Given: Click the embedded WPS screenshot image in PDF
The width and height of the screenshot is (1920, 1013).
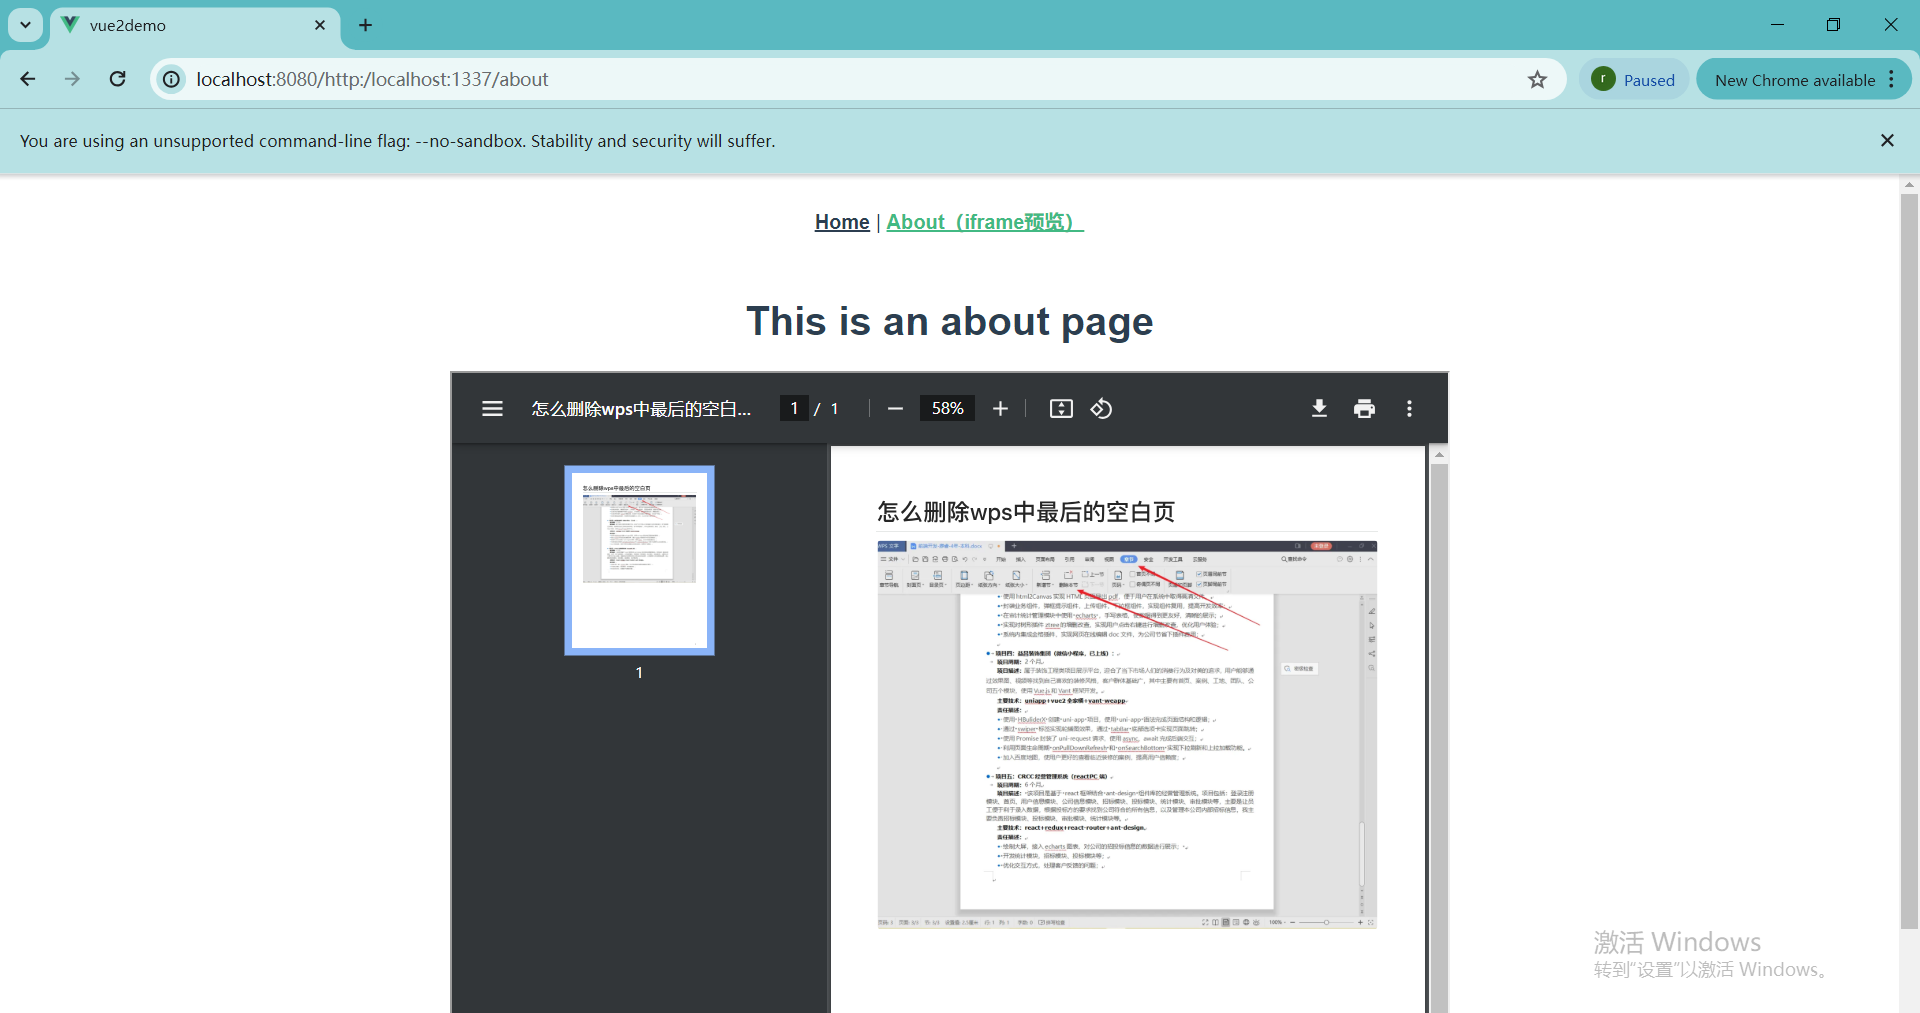Looking at the screenshot, I should pyautogui.click(x=1127, y=735).
